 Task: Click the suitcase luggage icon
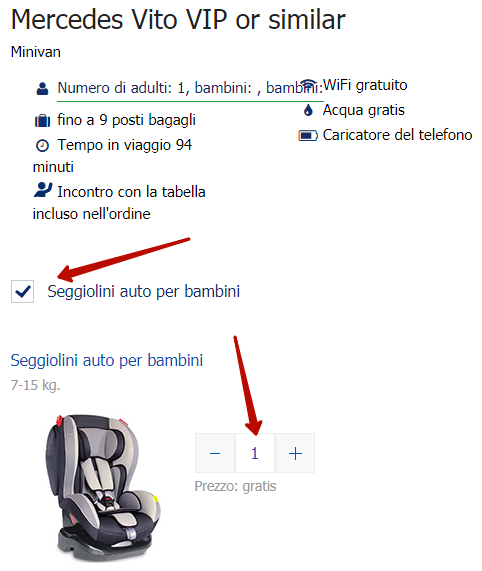click(42, 121)
